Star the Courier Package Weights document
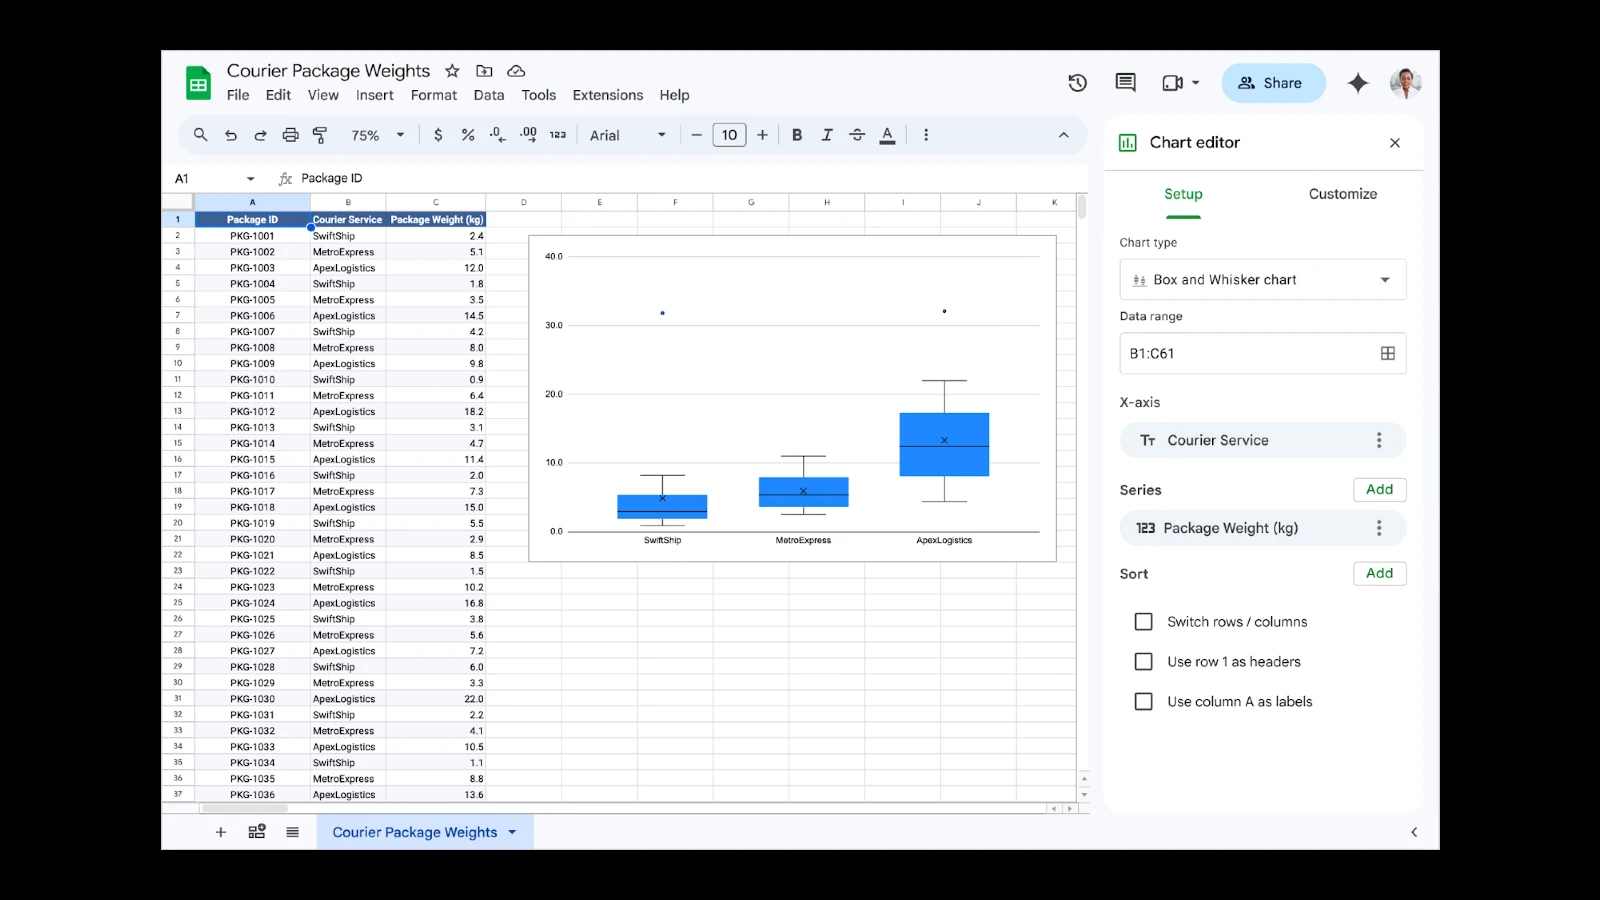Screen dimensions: 1600x900 (452, 71)
